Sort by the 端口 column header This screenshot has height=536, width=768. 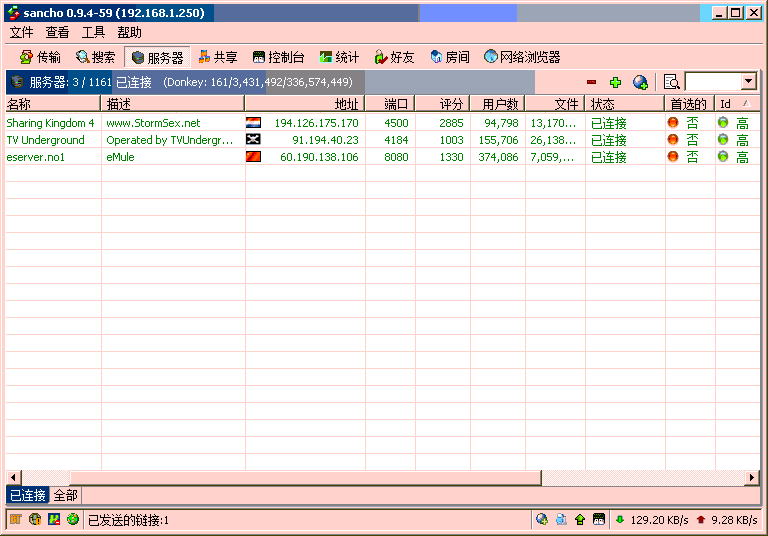390,104
